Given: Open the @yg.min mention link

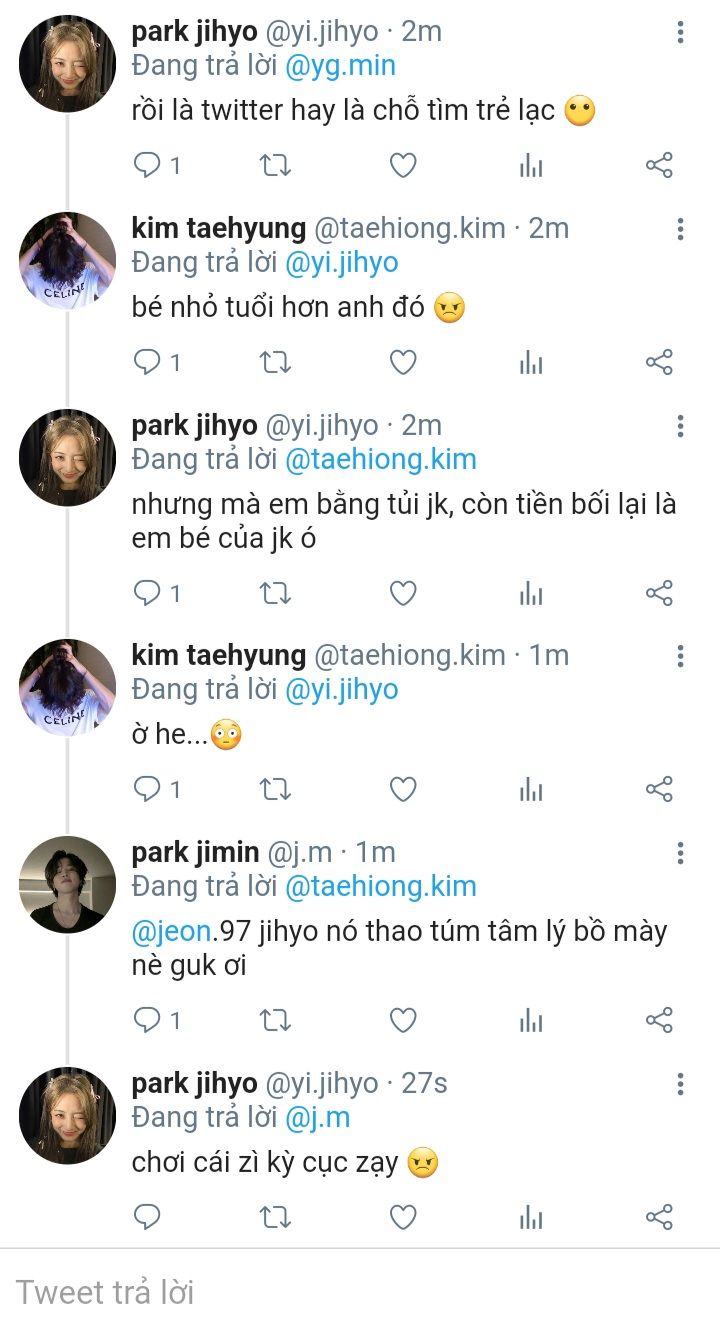Looking at the screenshot, I should tap(340, 66).
